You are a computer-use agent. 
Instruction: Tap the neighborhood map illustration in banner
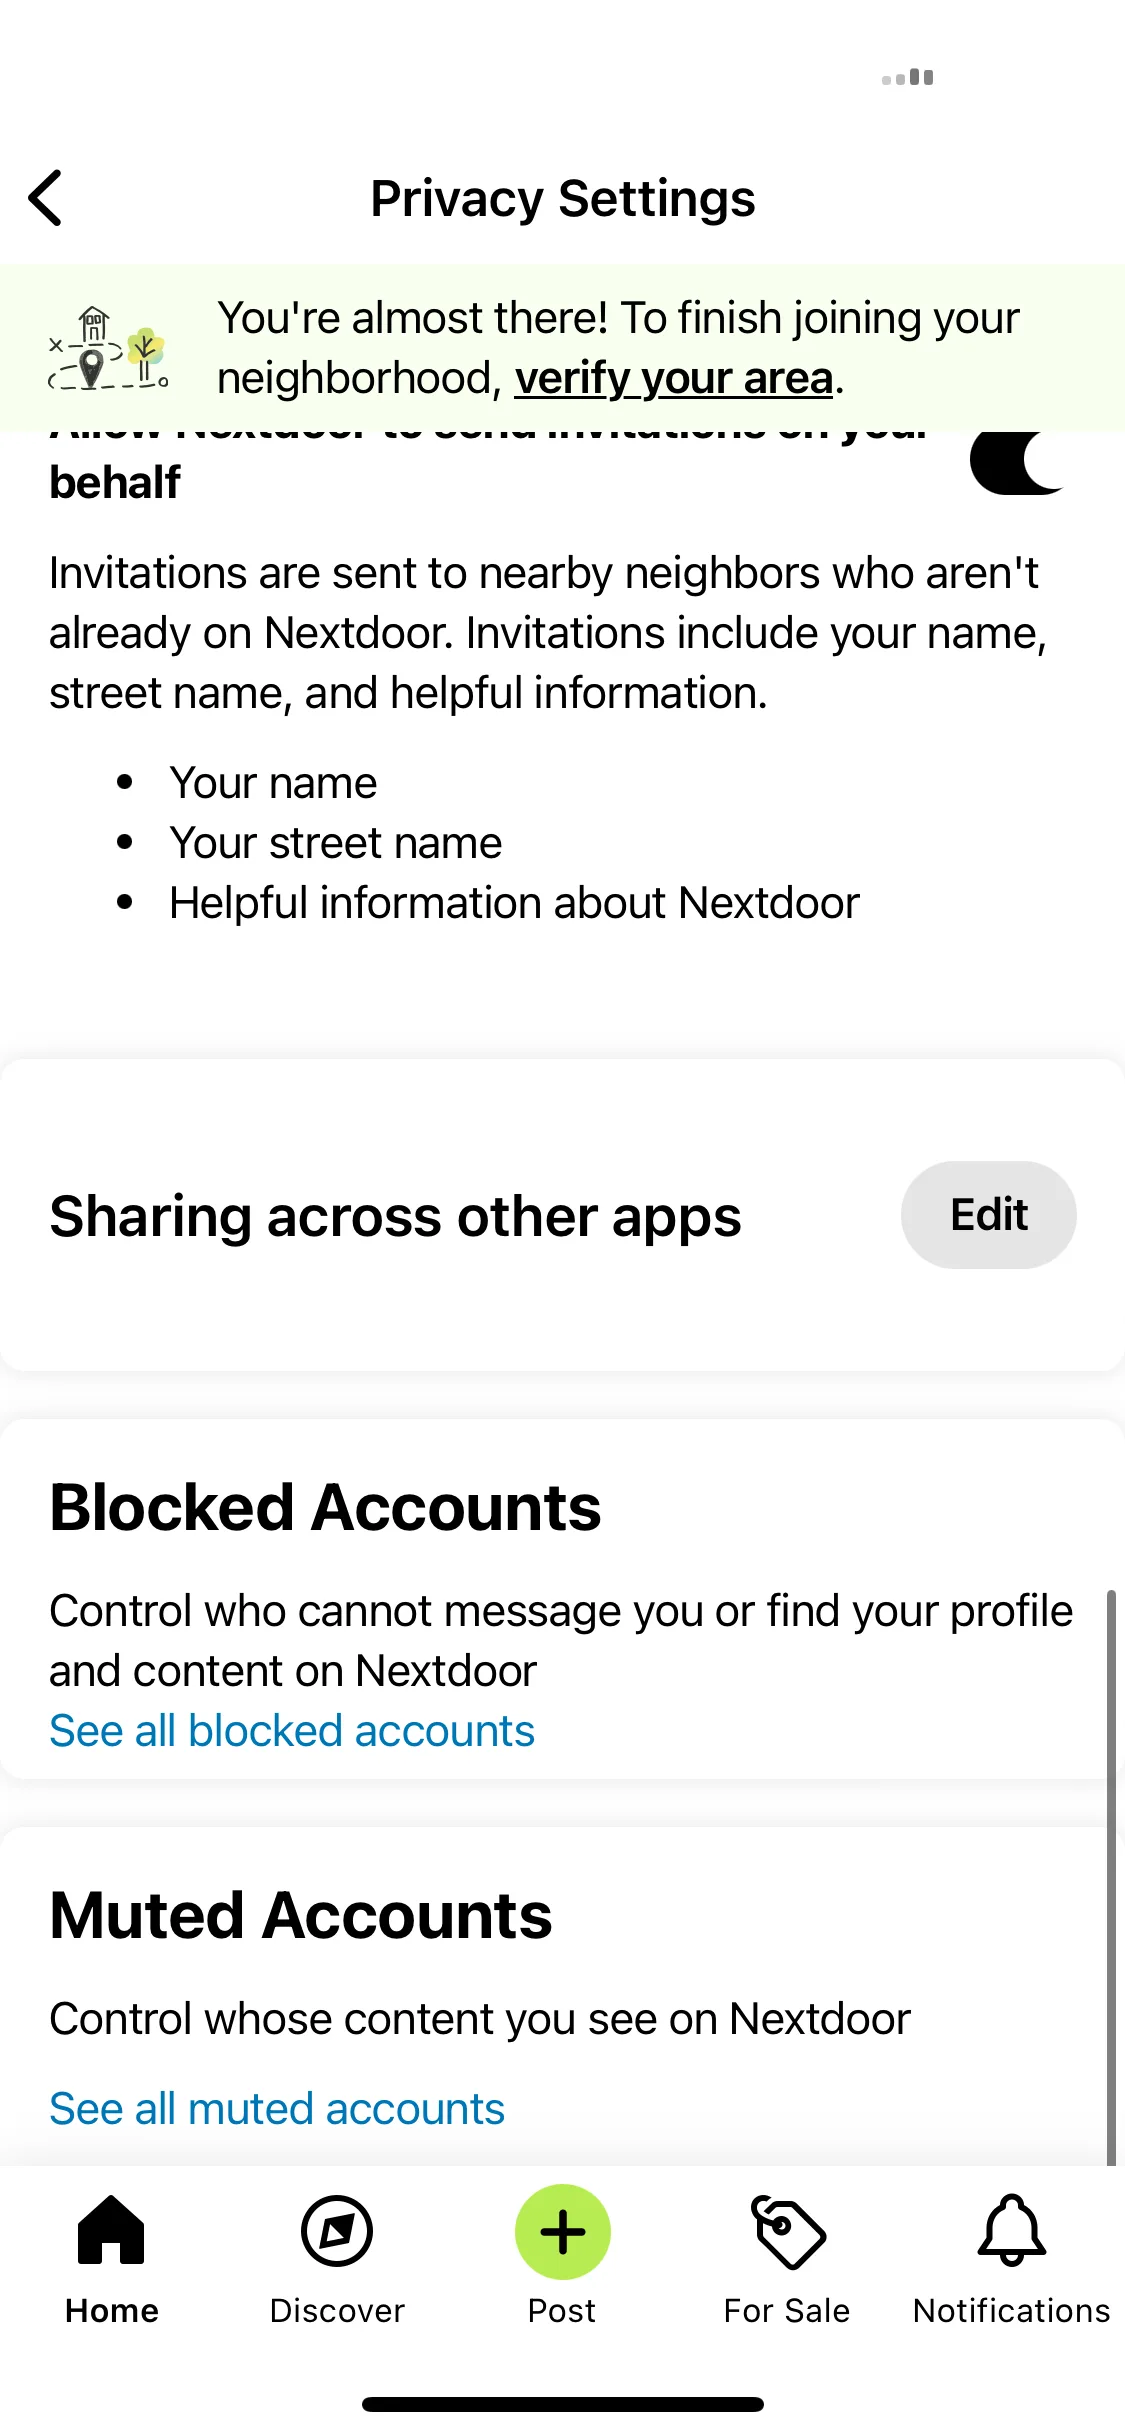[x=109, y=348]
